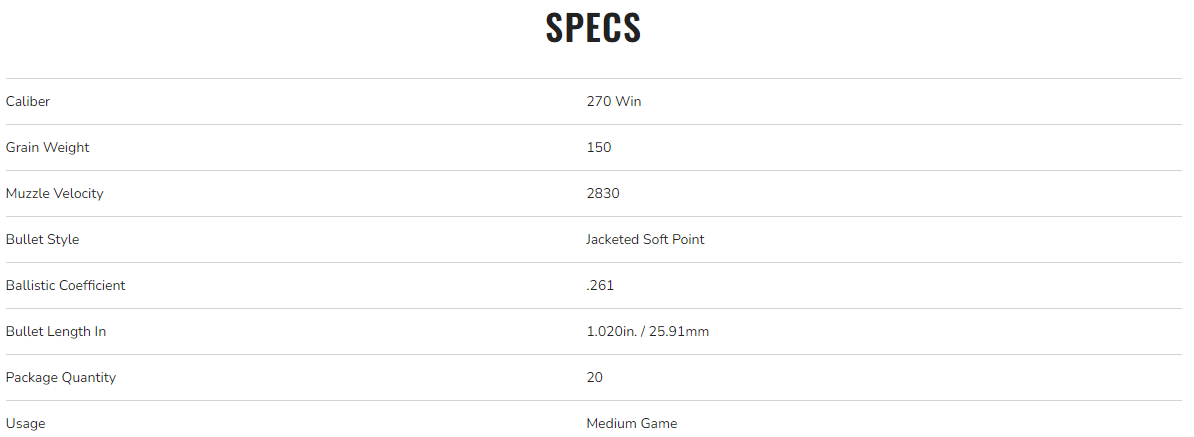Select the grain weight value 150
The image size is (1194, 437).
click(598, 147)
